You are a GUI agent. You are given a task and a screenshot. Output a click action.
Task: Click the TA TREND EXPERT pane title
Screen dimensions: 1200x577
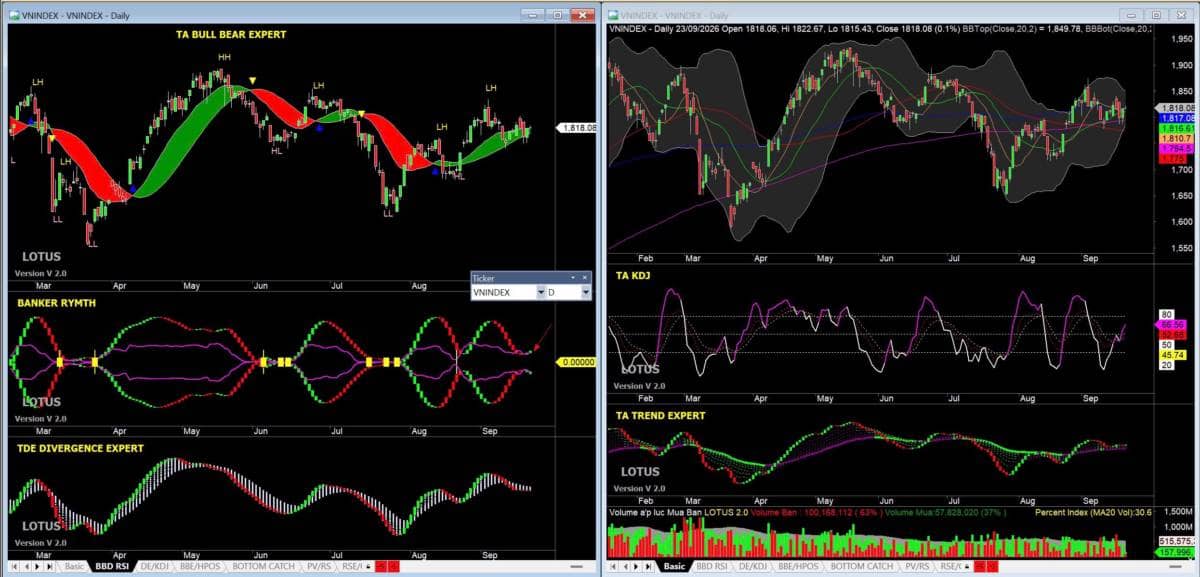[x=660, y=415]
